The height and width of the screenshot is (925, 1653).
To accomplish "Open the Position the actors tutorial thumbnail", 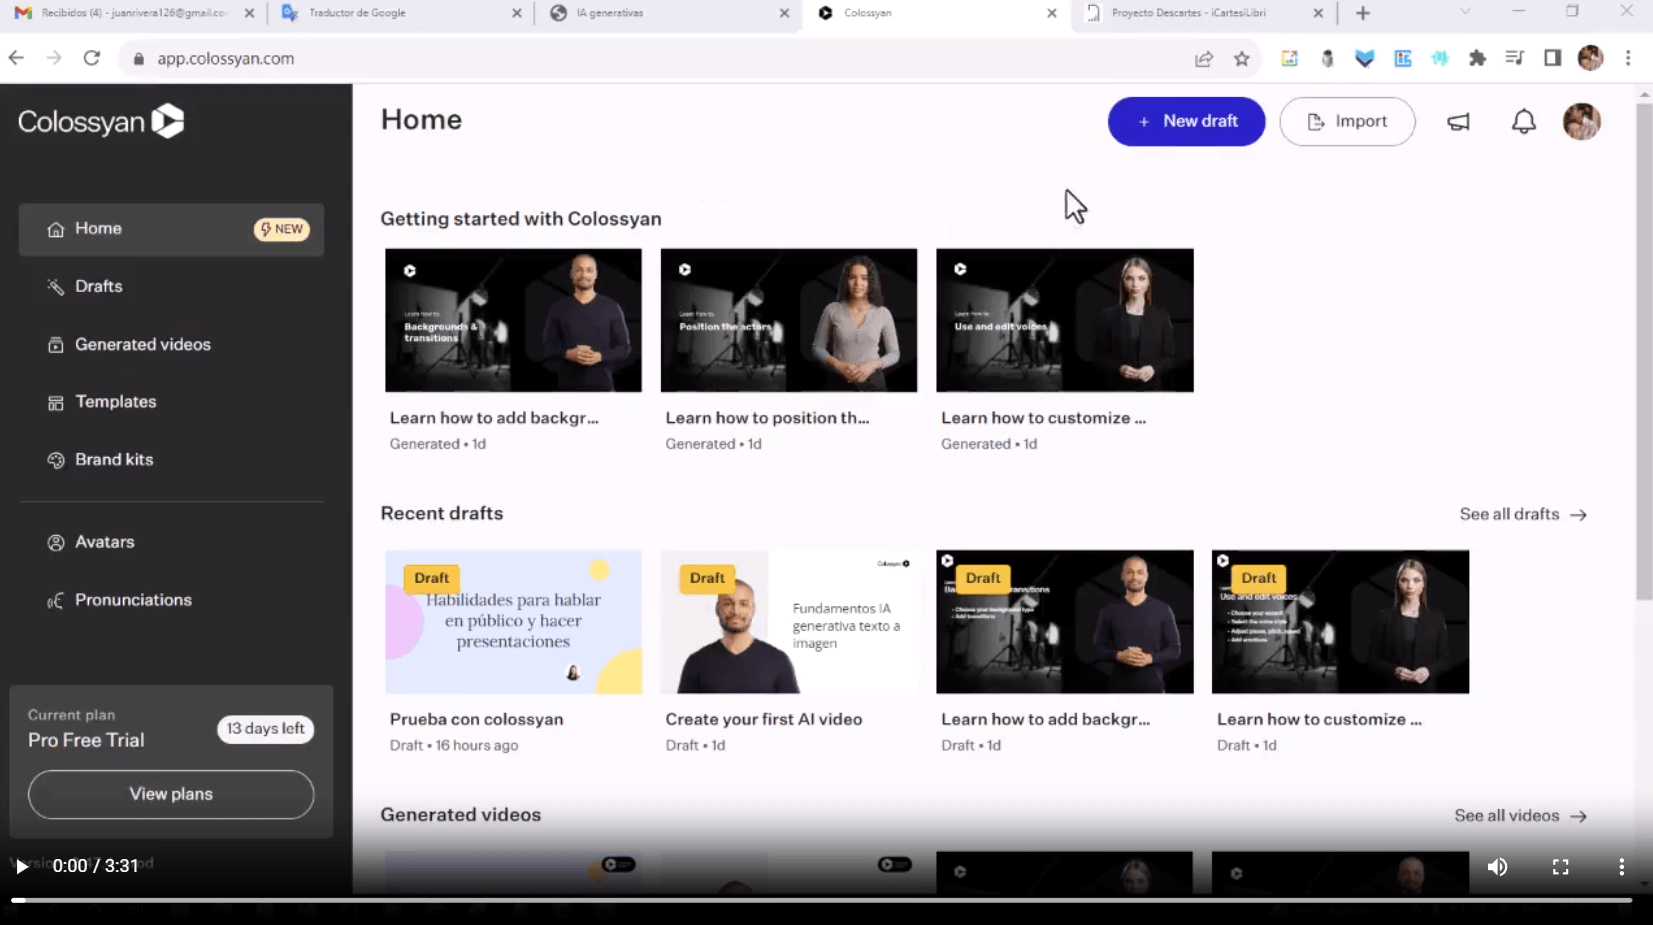I will point(789,320).
